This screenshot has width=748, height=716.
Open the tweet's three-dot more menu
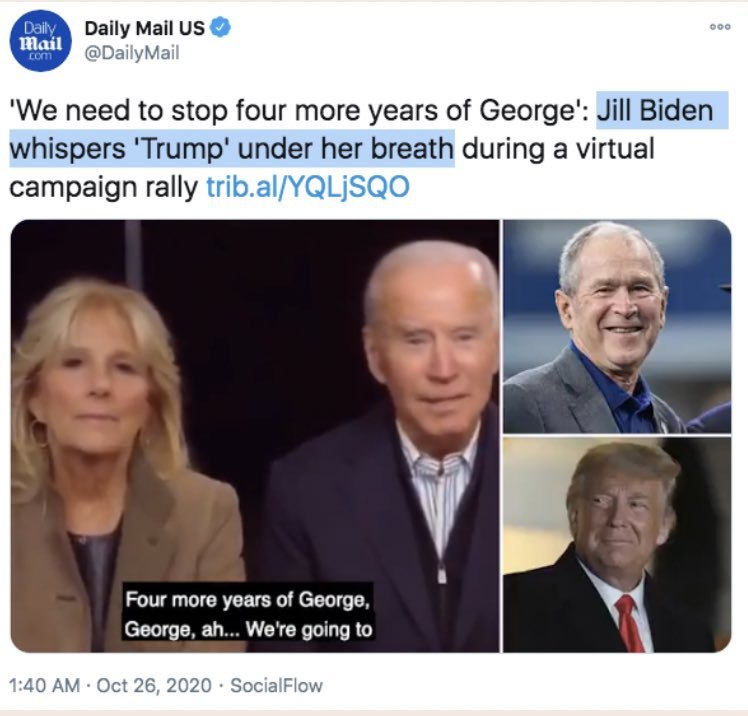pyautogui.click(x=720, y=27)
